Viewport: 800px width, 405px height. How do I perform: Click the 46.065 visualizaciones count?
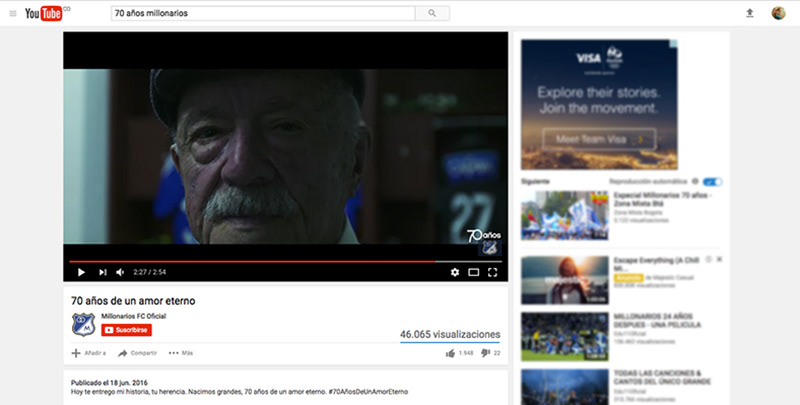(450, 335)
